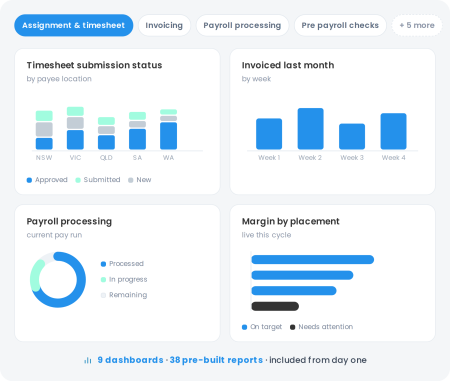Click the SA stacked bar
This screenshot has height=381, width=450.
point(137,131)
